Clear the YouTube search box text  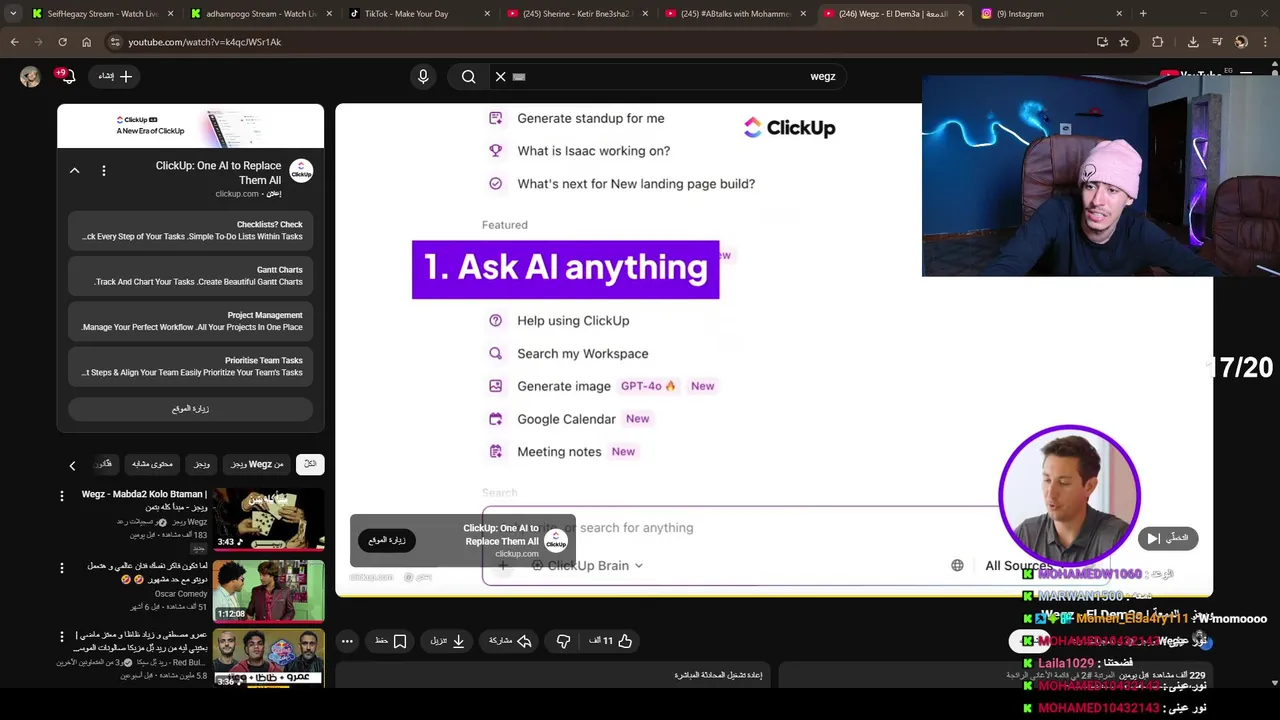click(501, 76)
